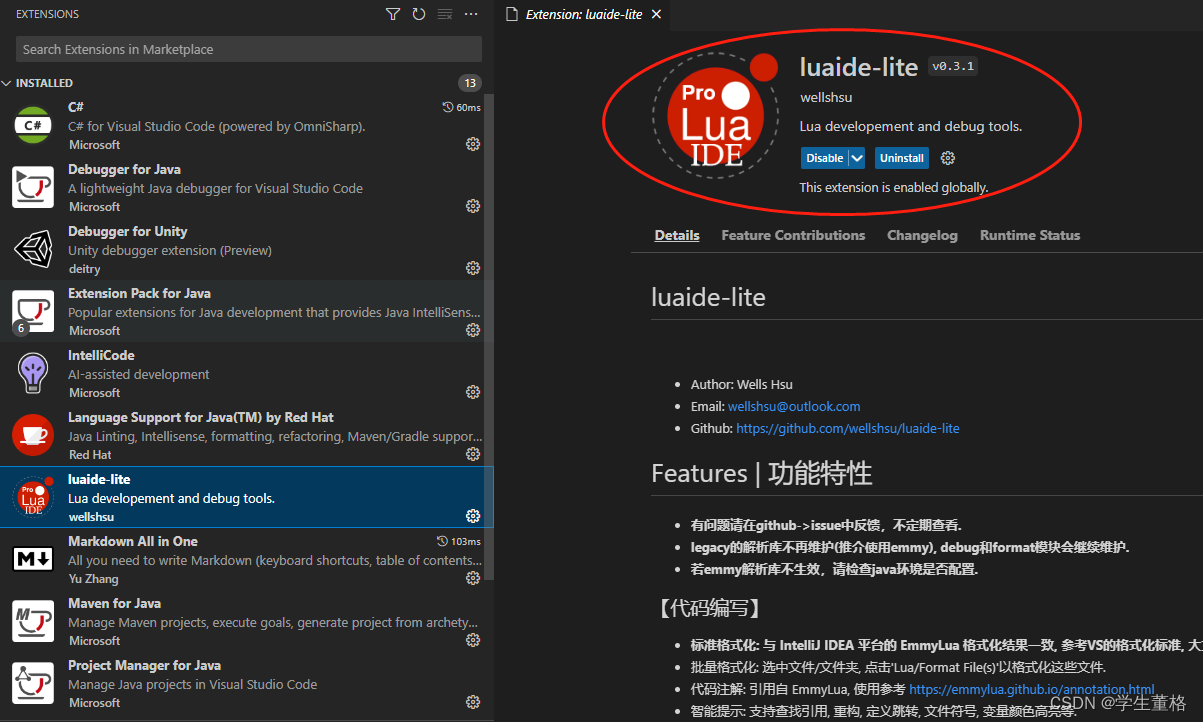Click the filter extensions icon
The image size is (1203, 722).
pos(392,14)
